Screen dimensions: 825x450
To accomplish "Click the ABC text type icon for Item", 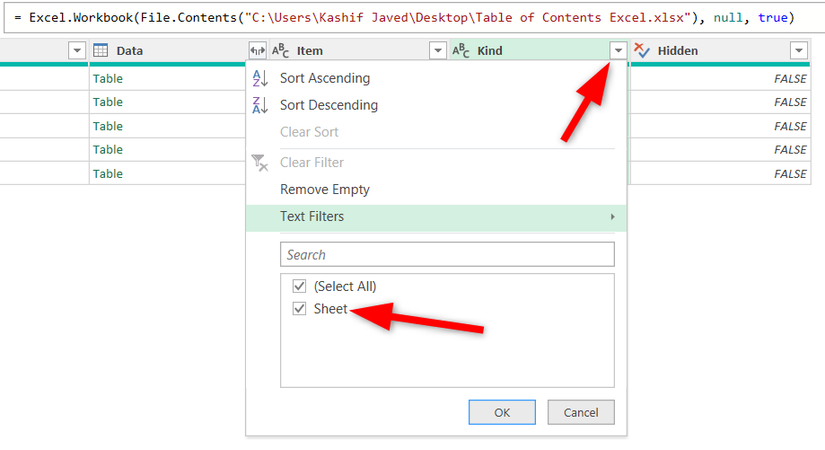I will (x=280, y=51).
